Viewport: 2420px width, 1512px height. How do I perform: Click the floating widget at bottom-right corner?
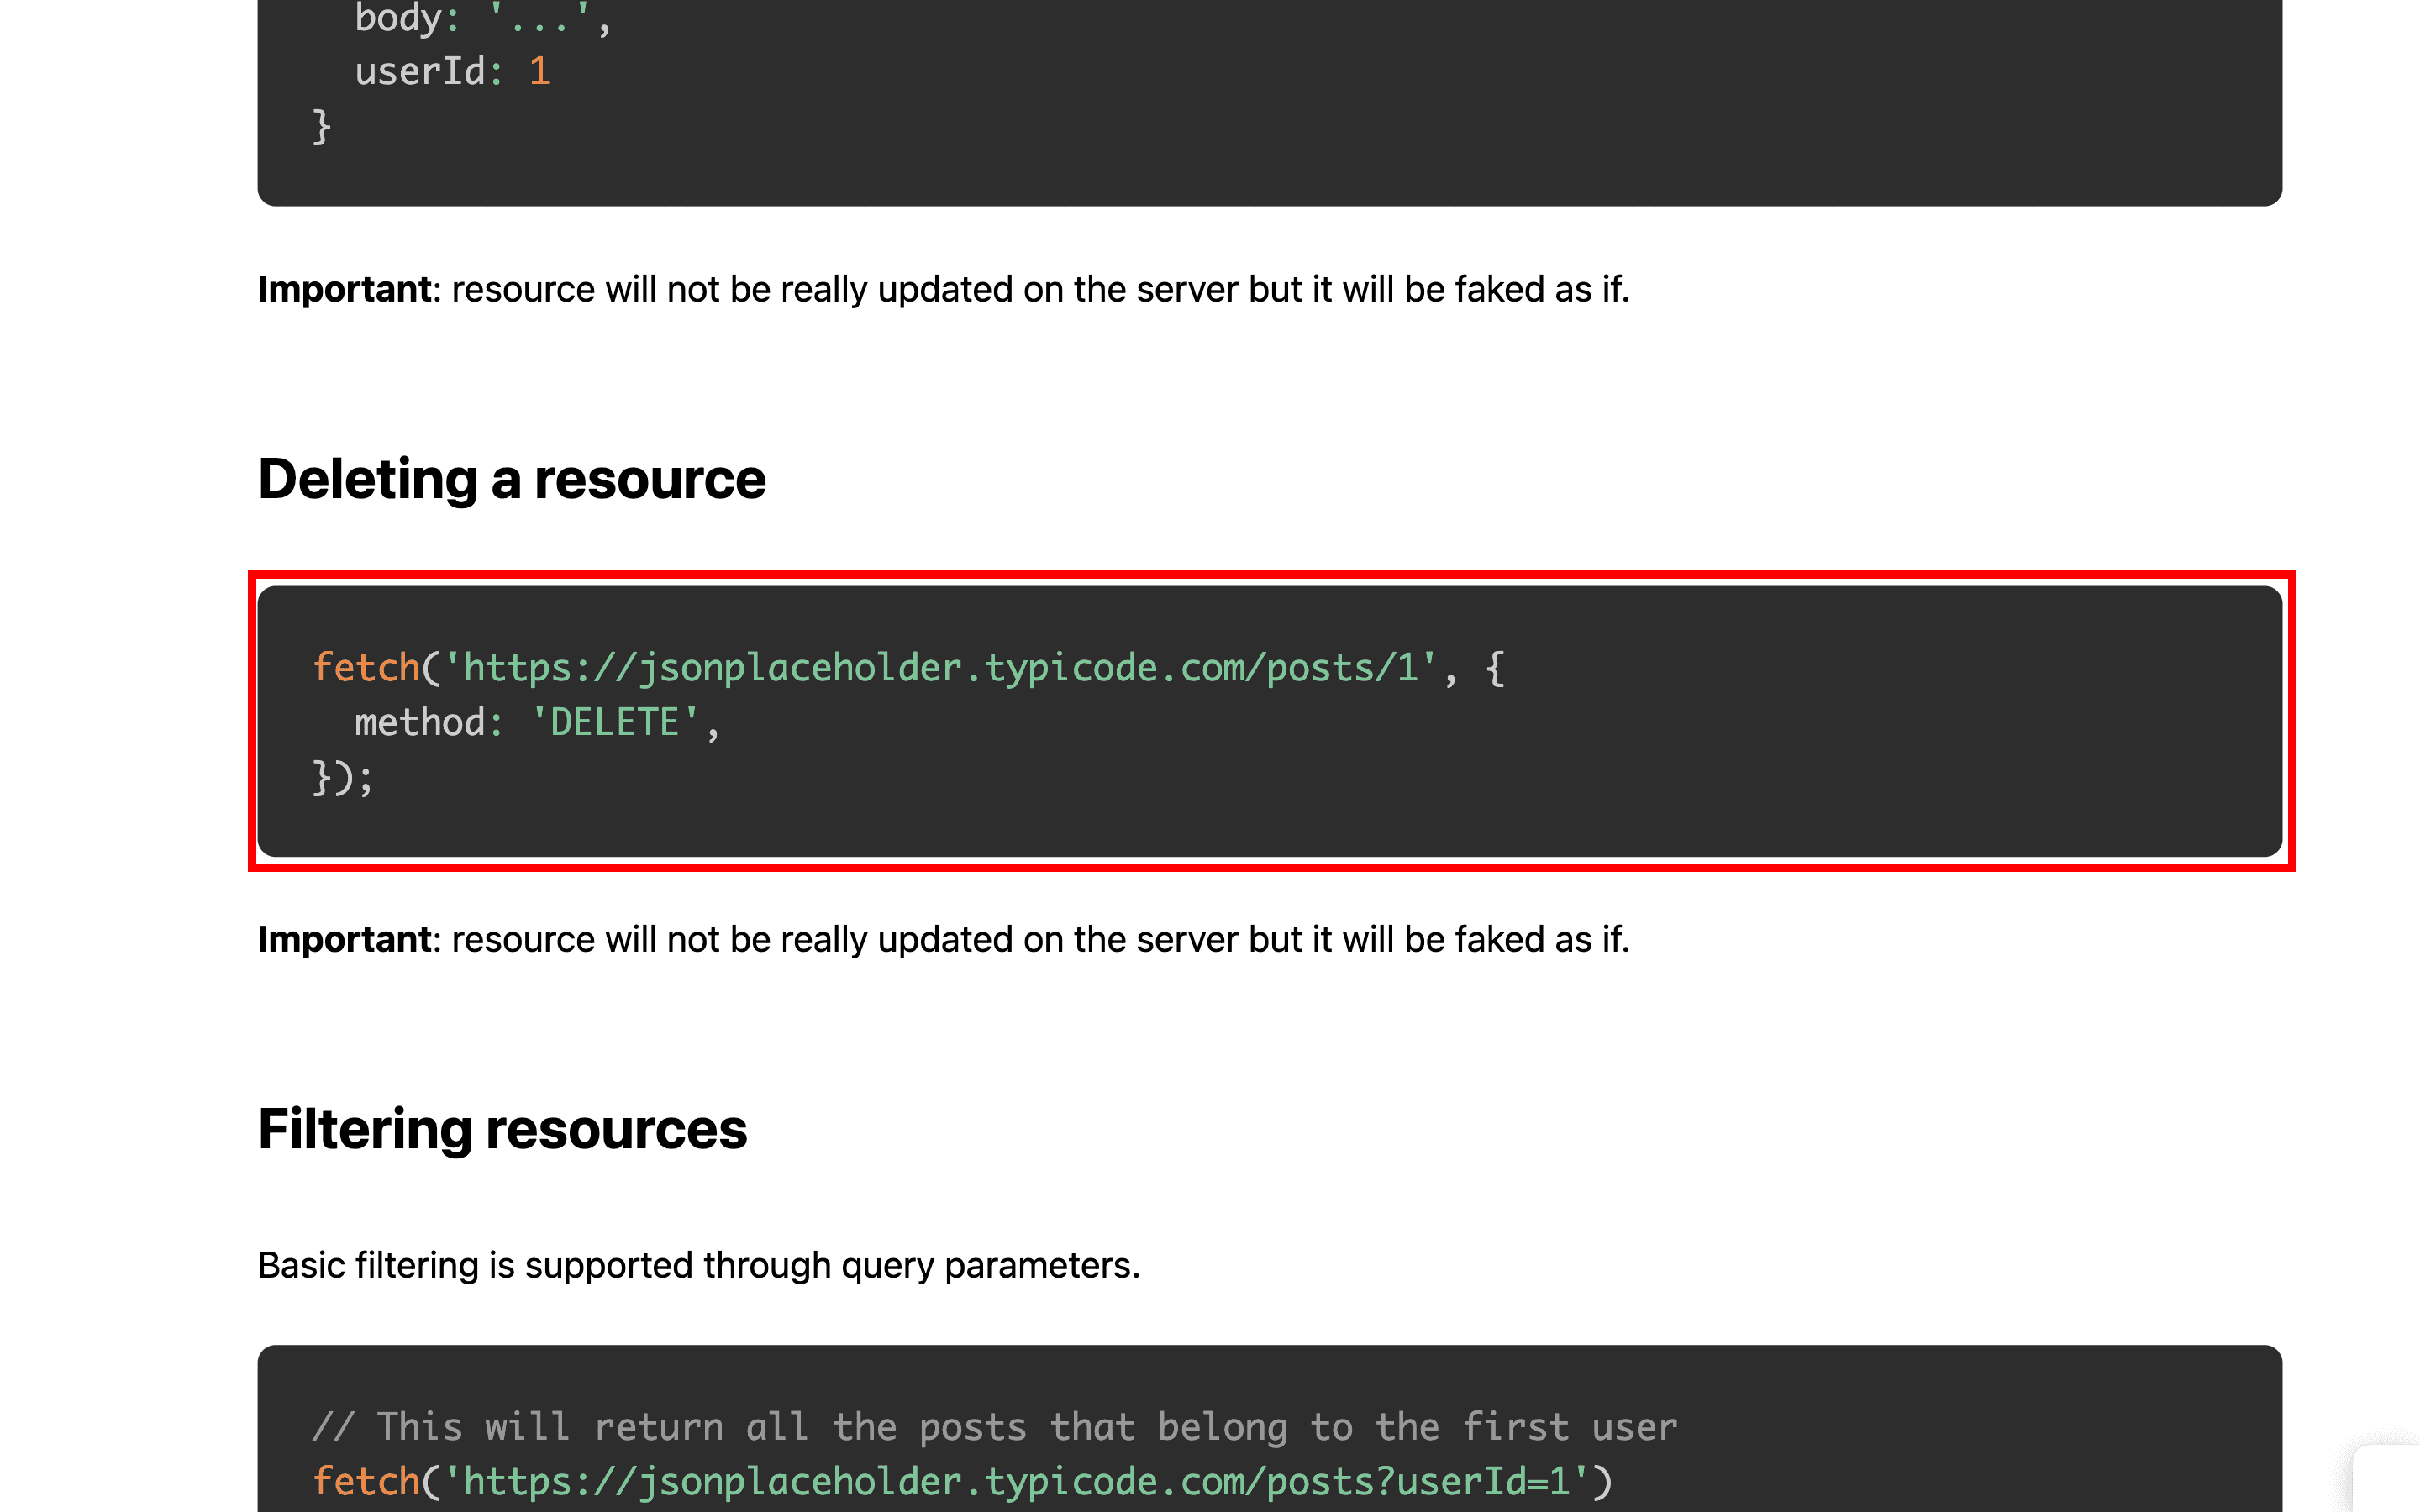click(x=2387, y=1478)
